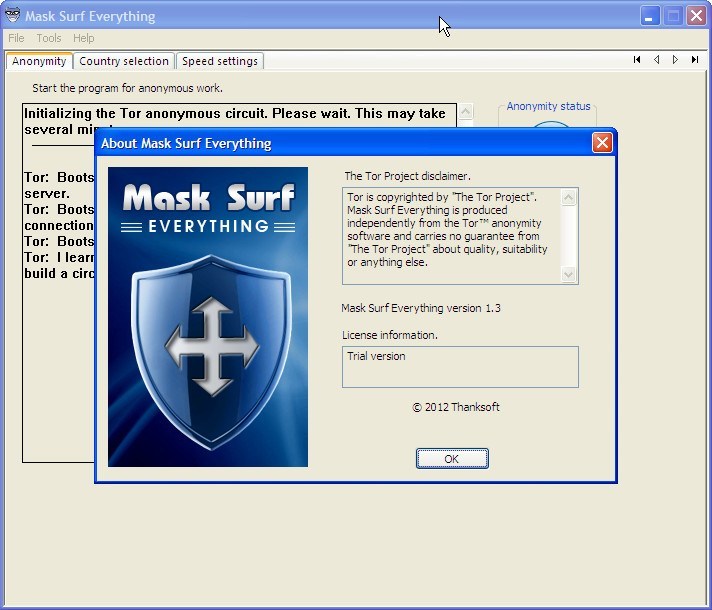Screen dimensions: 712x610
Task: Open the Tools menu
Action: (x=49, y=38)
